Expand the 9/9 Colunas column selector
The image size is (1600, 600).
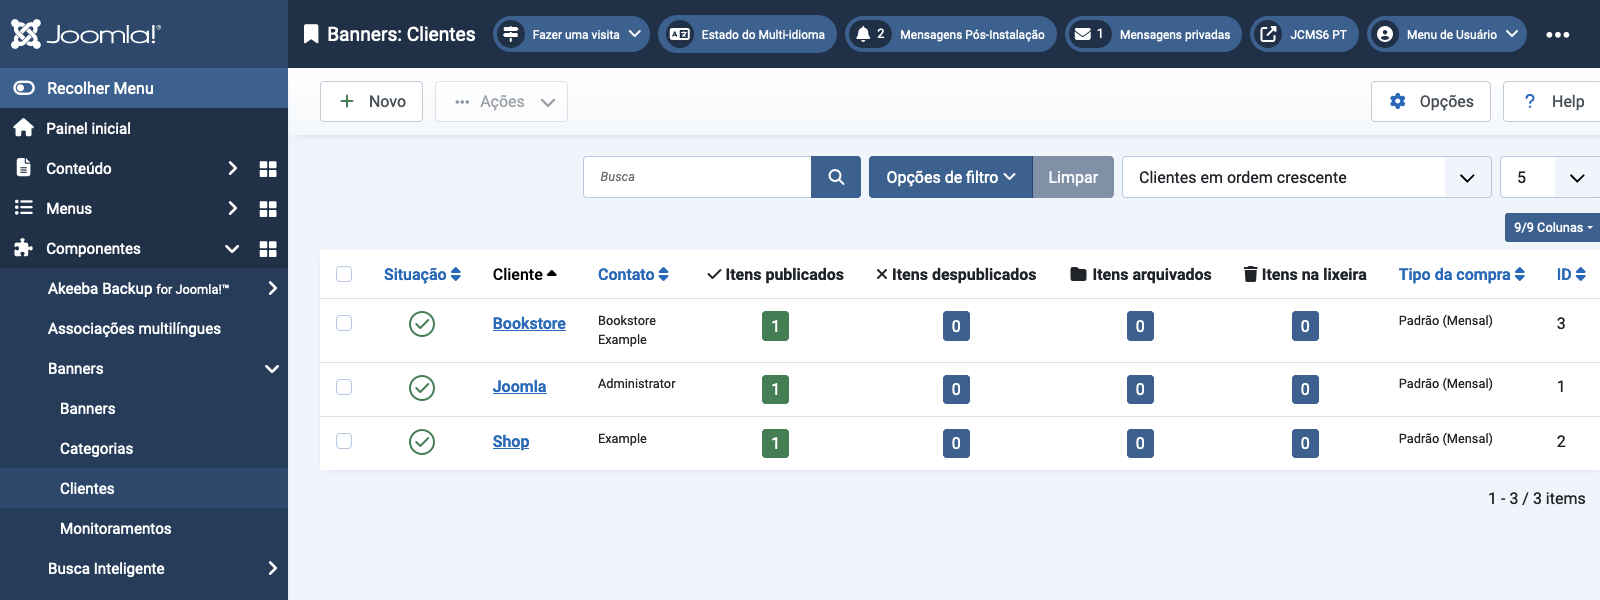(x=1552, y=227)
